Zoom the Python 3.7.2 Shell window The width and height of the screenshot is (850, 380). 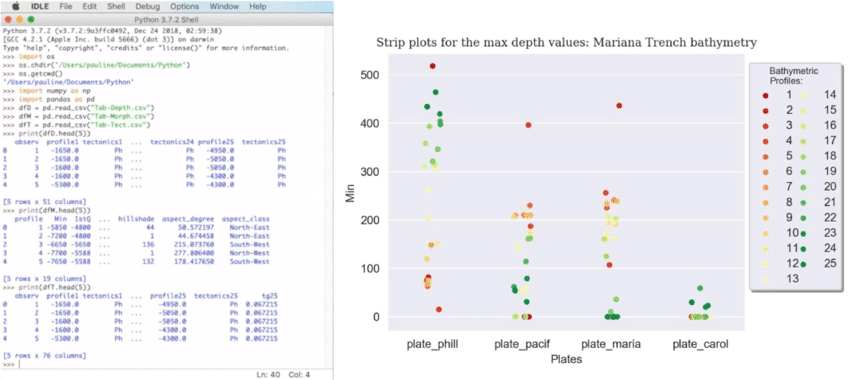pos(30,19)
